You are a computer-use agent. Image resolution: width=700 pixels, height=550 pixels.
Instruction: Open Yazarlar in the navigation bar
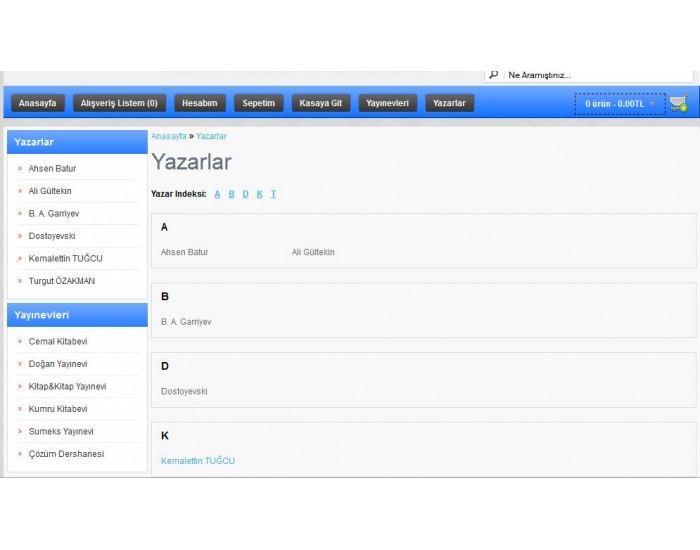449,103
